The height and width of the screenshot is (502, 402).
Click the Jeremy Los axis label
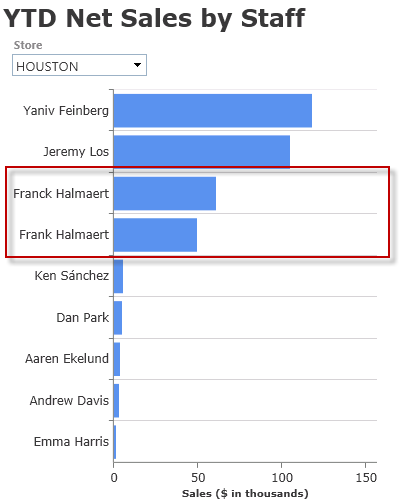[x=76, y=152]
